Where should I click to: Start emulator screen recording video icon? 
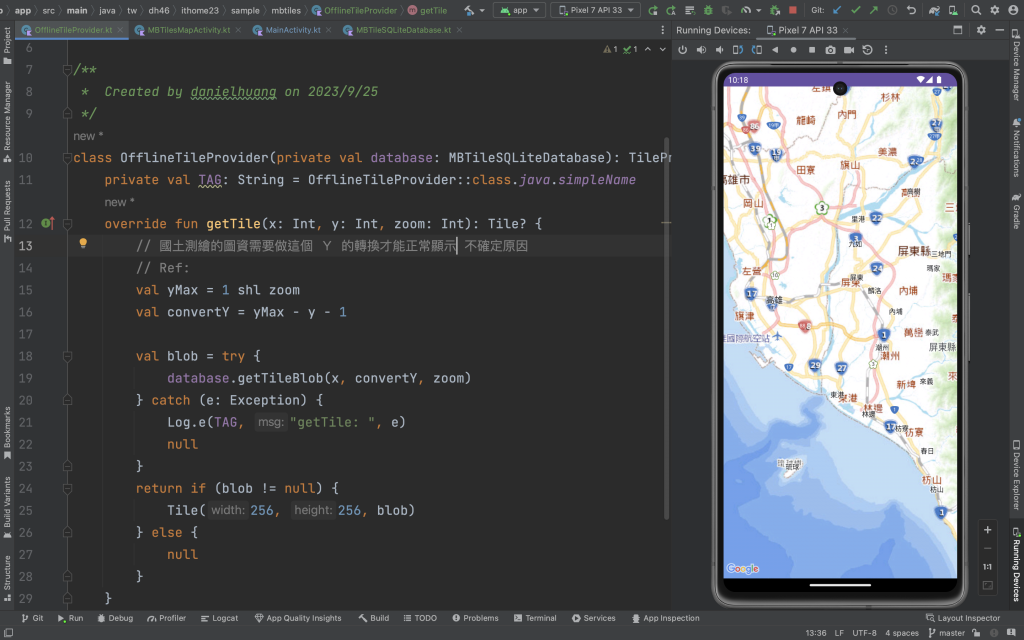849,50
